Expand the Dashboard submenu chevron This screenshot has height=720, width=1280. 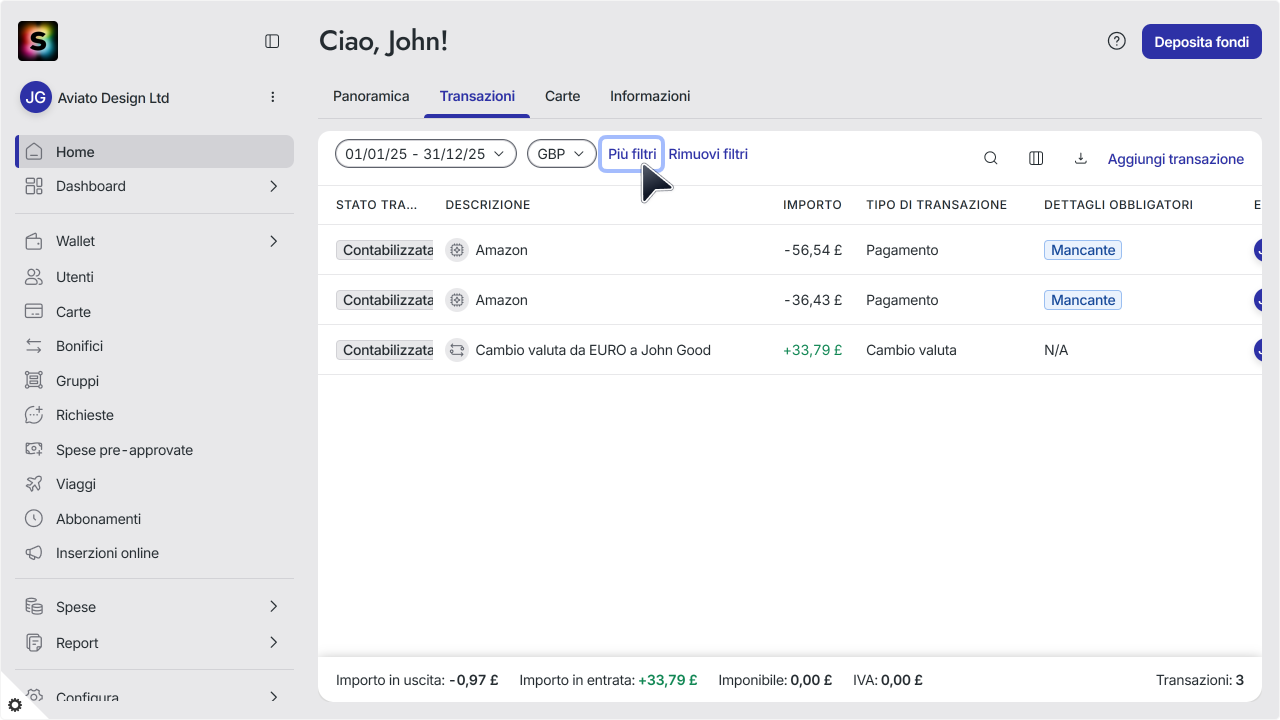coord(274,186)
